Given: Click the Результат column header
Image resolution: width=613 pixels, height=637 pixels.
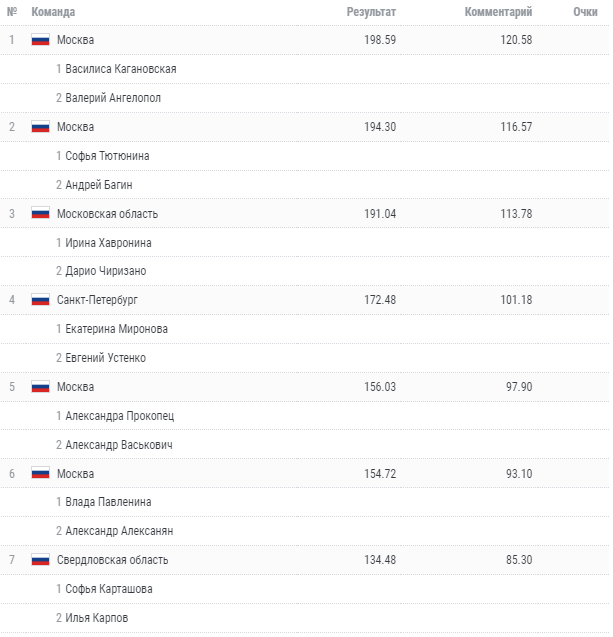Looking at the screenshot, I should pyautogui.click(x=371, y=12).
